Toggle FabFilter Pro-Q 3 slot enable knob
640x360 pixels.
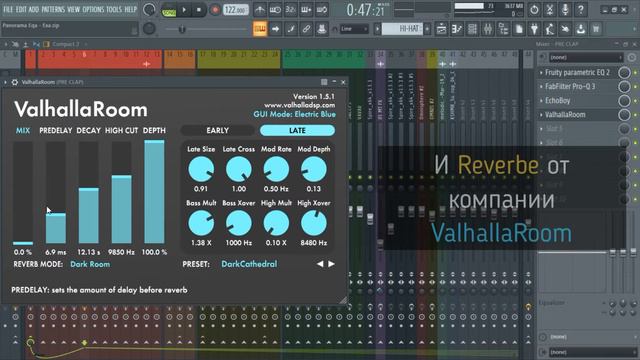pos(624,87)
